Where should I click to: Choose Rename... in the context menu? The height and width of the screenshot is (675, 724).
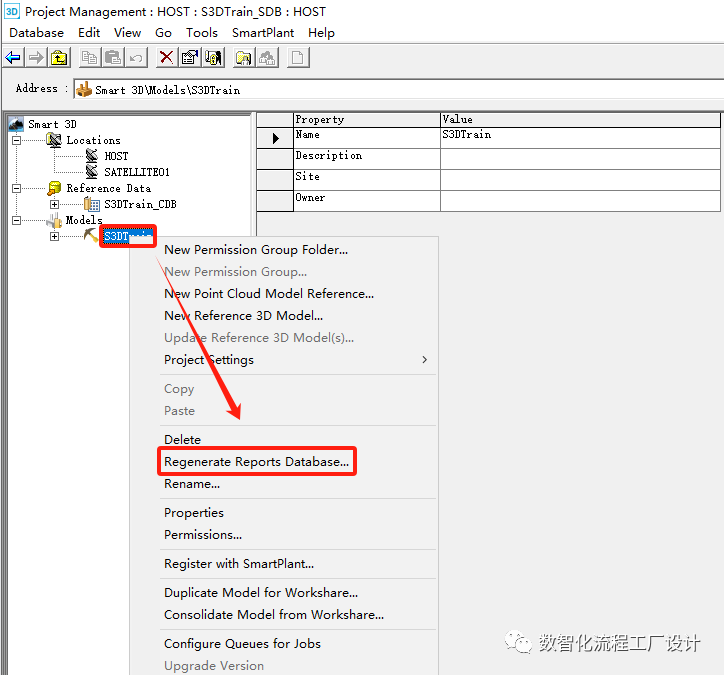tap(192, 484)
